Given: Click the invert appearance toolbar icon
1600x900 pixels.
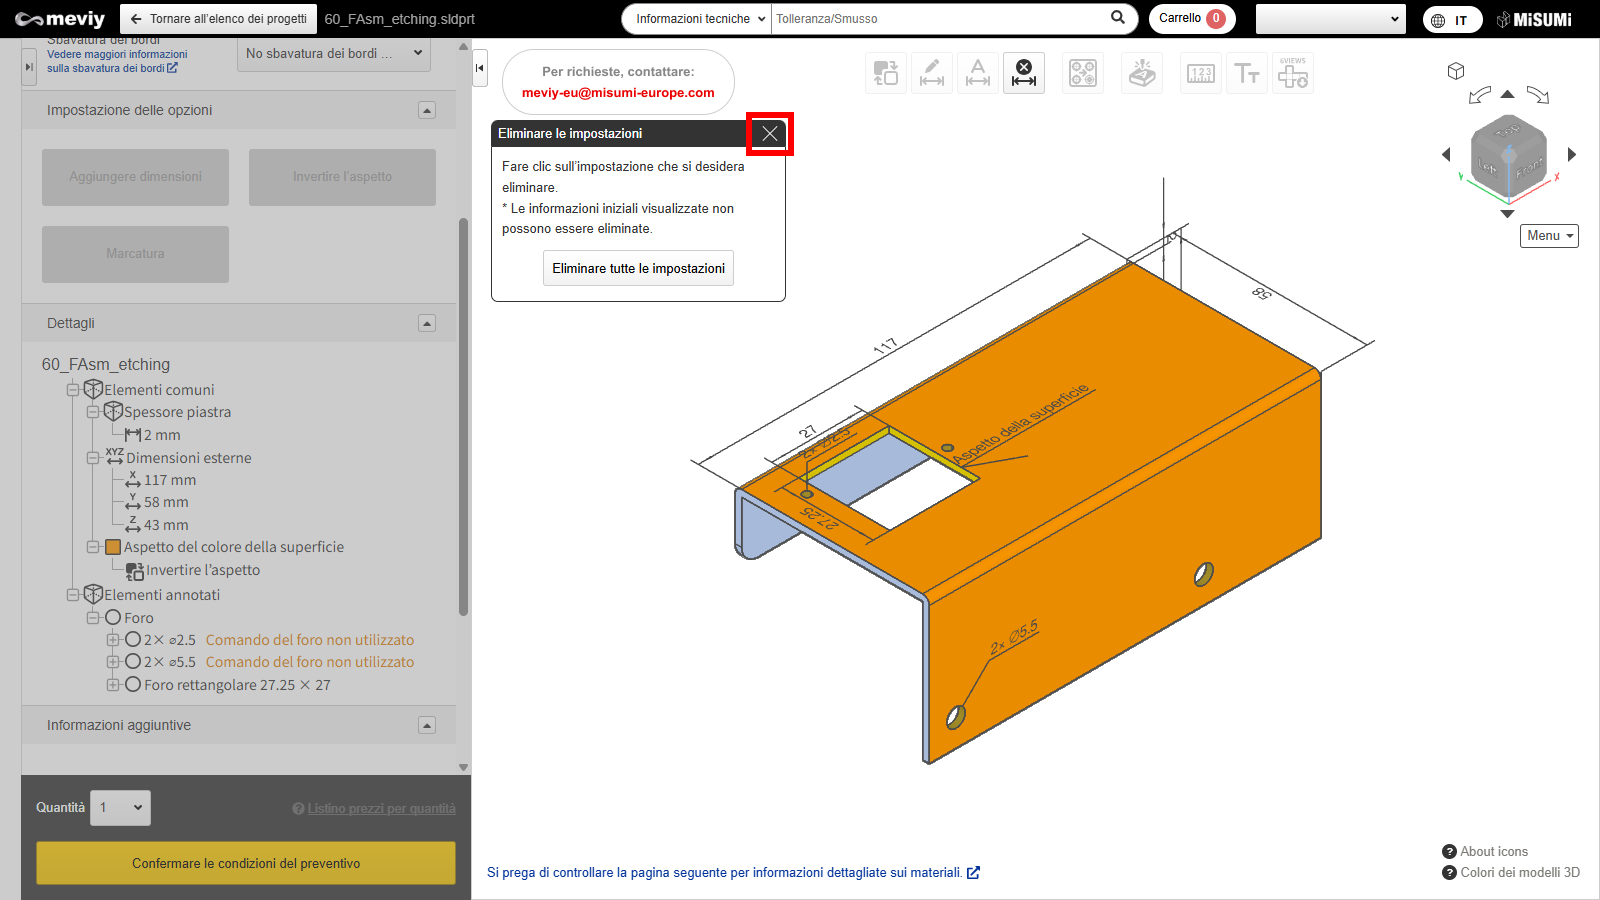Looking at the screenshot, I should pos(886,73).
